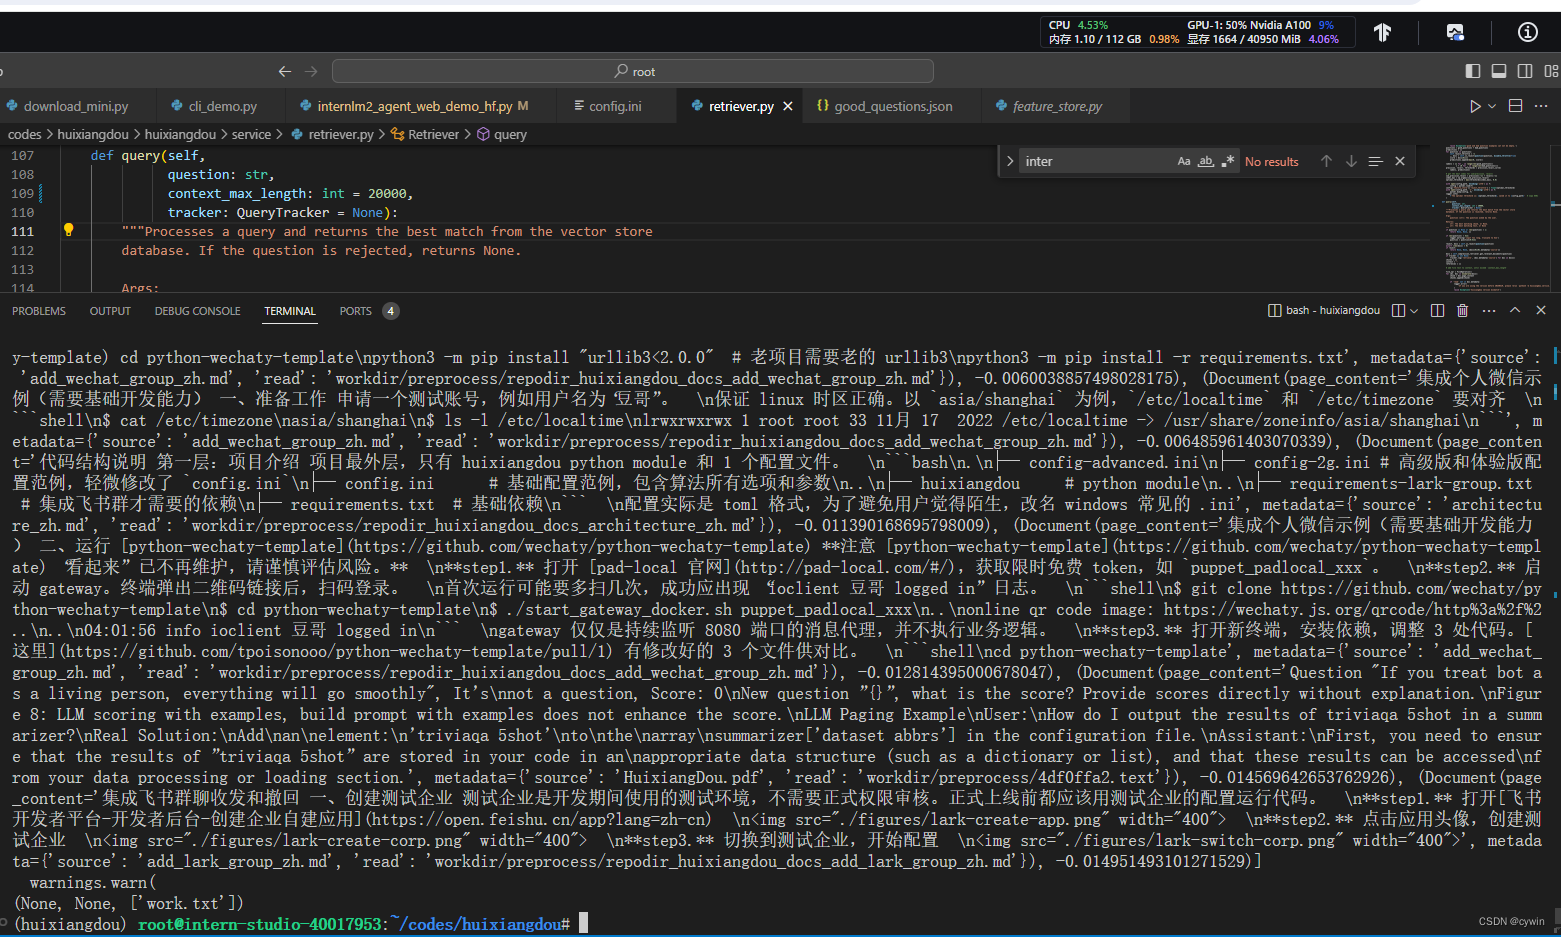Open the PROBLEMS panel tab

pyautogui.click(x=39, y=311)
